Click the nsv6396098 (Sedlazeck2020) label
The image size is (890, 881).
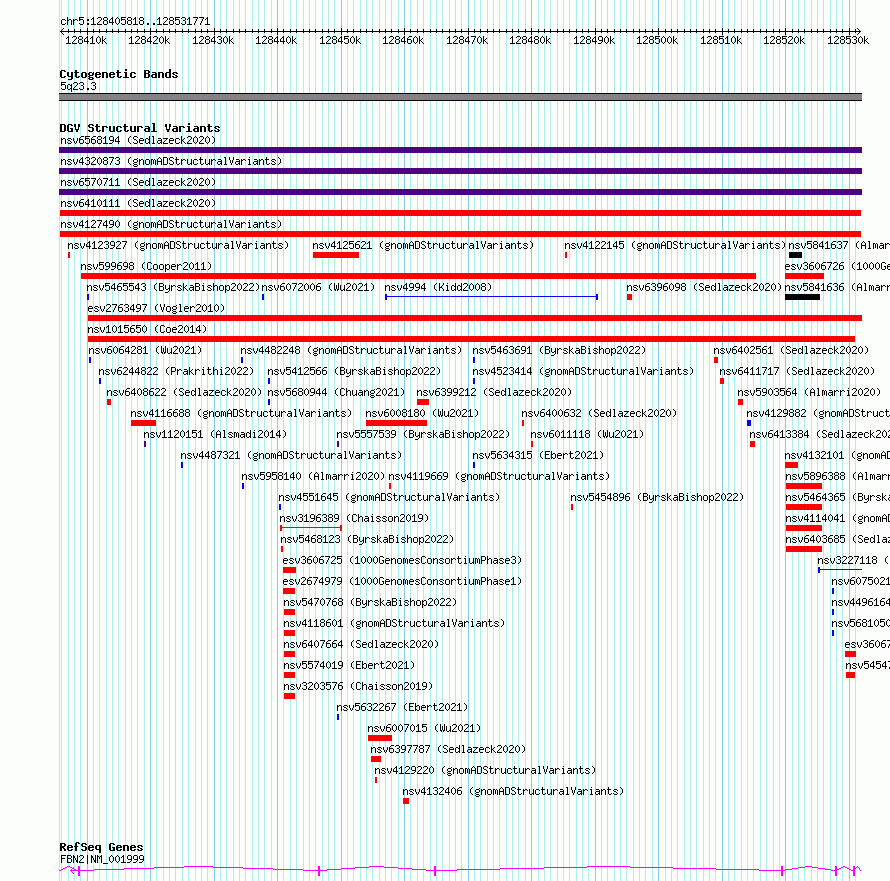[x=704, y=287]
